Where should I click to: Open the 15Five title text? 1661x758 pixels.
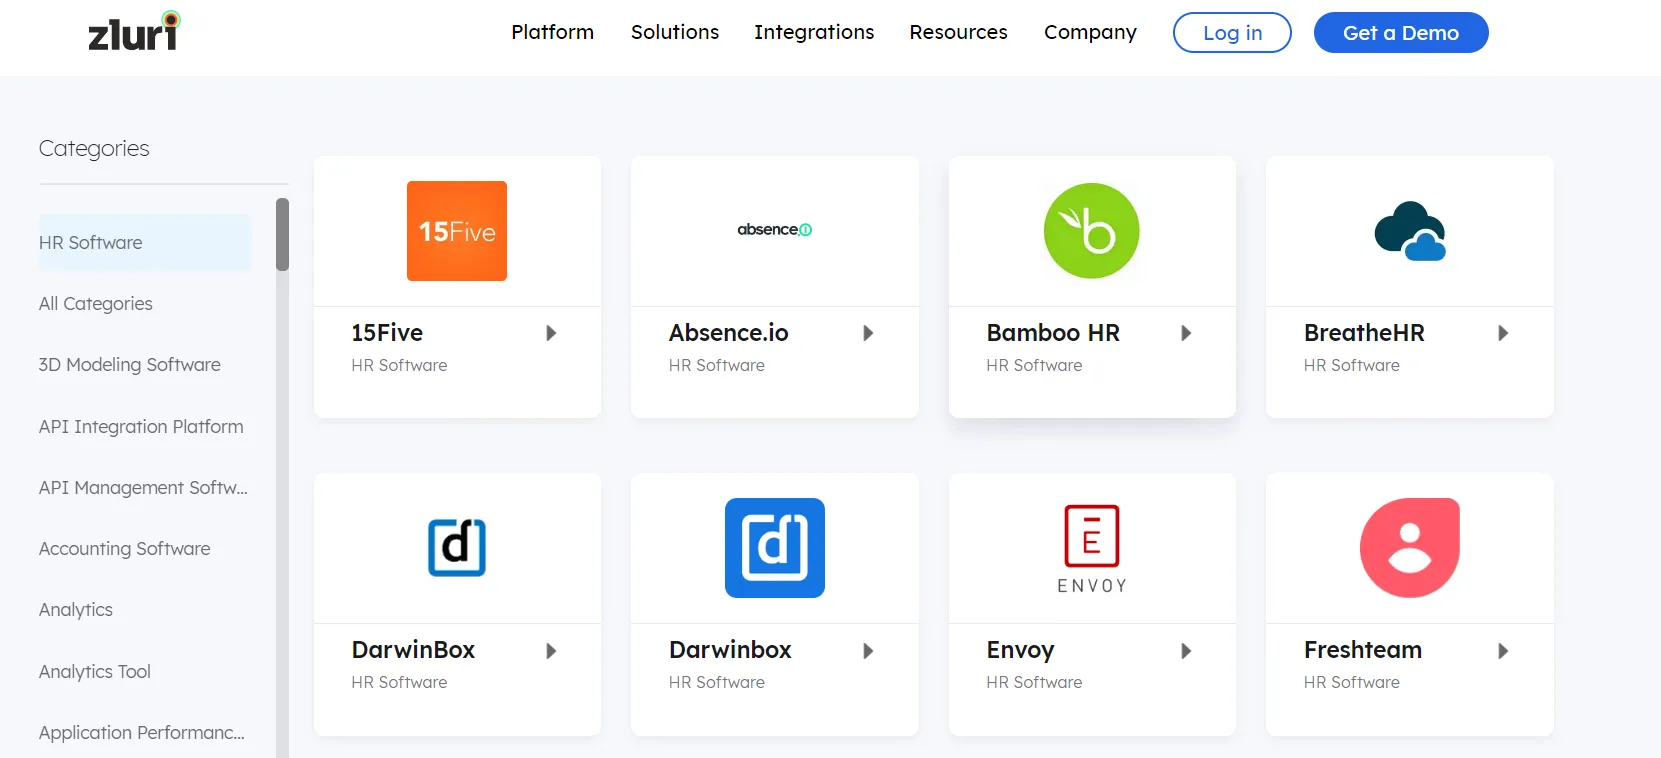pos(387,332)
